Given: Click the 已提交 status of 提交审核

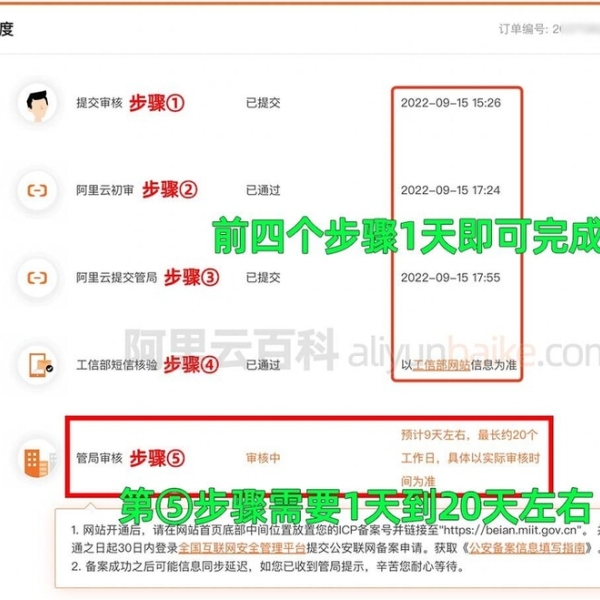Looking at the screenshot, I should click(263, 103).
